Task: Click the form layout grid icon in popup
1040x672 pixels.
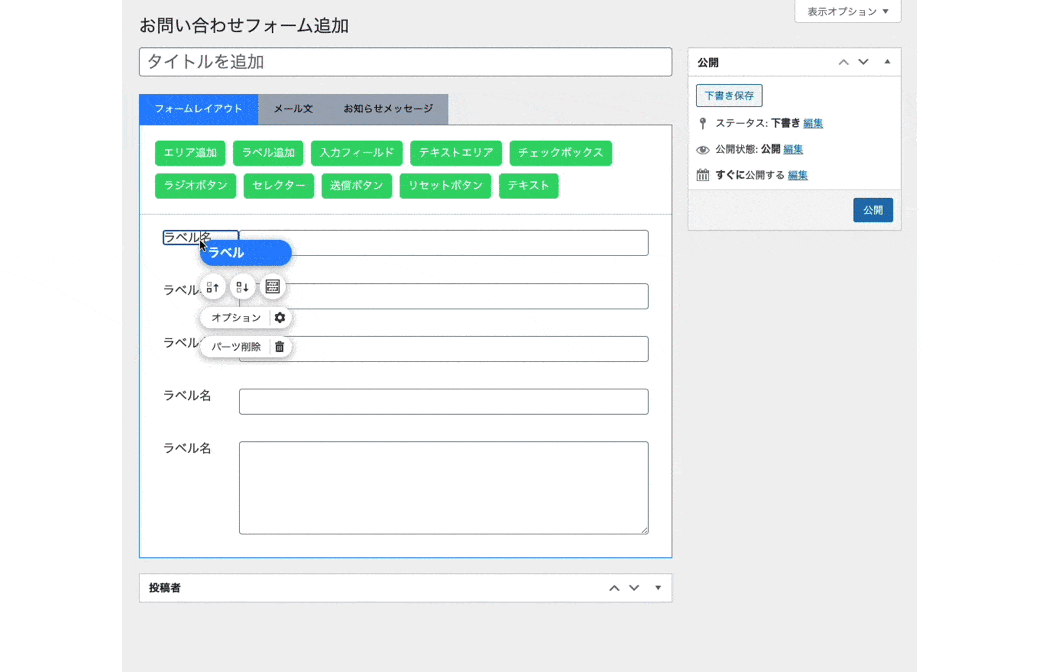Action: [x=272, y=287]
